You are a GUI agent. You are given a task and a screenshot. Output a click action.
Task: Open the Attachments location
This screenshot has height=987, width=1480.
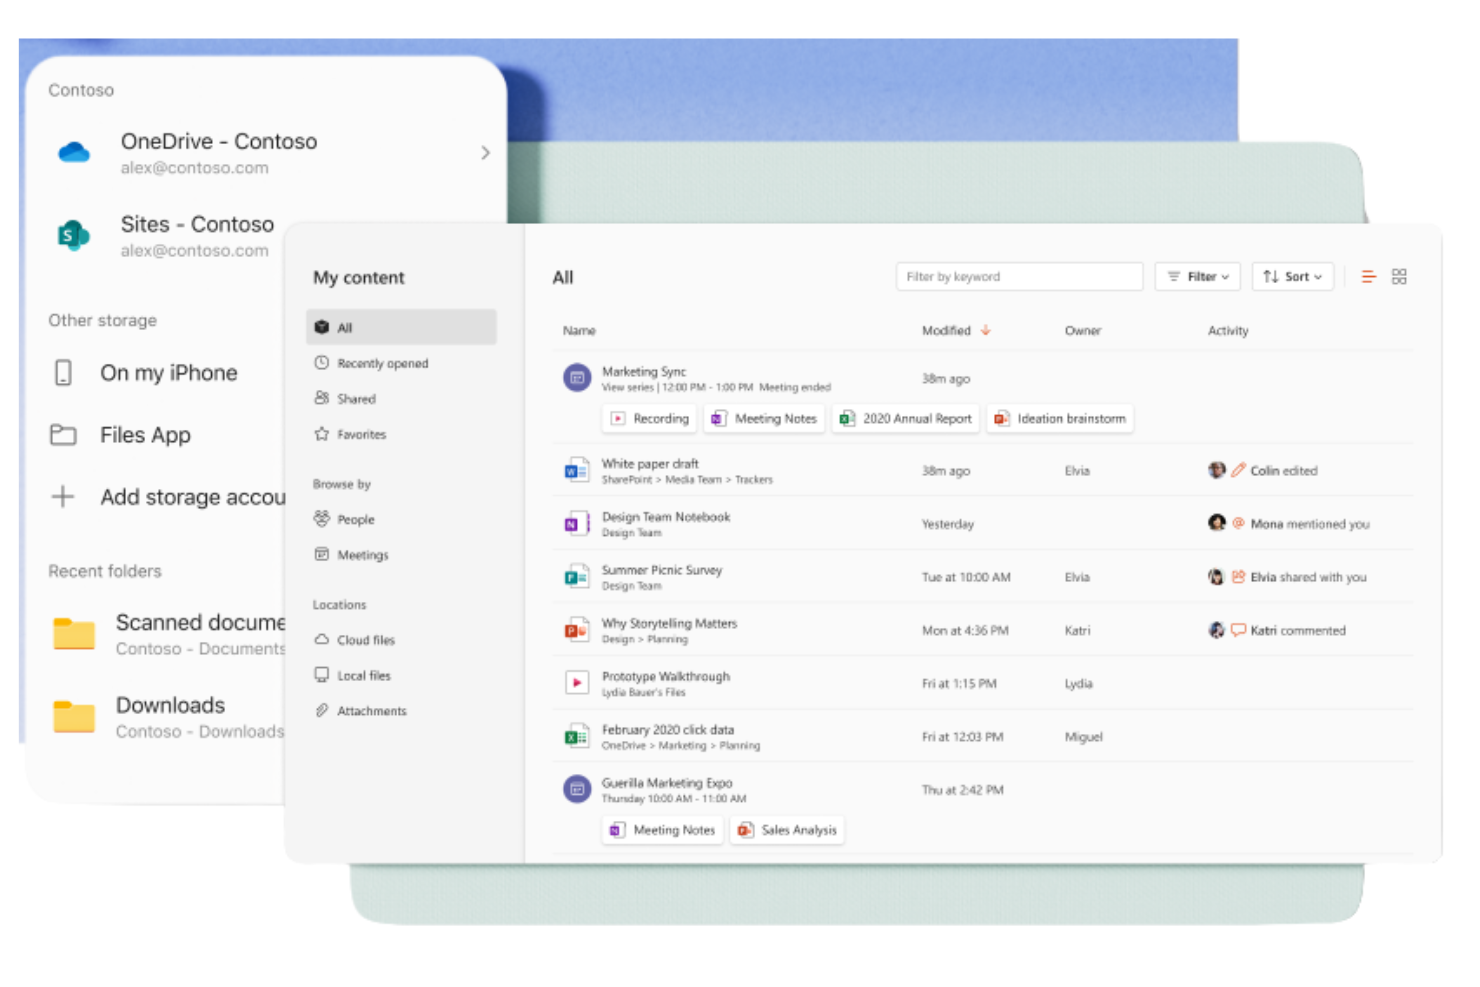(371, 710)
